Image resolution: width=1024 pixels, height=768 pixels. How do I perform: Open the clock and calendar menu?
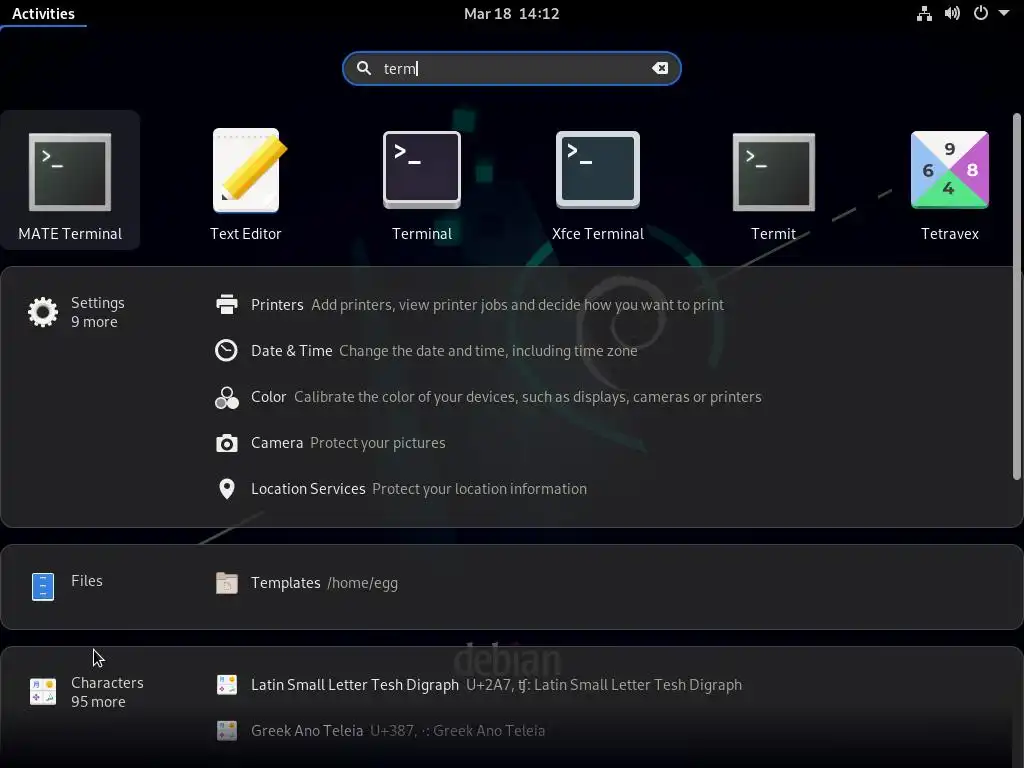(x=511, y=14)
